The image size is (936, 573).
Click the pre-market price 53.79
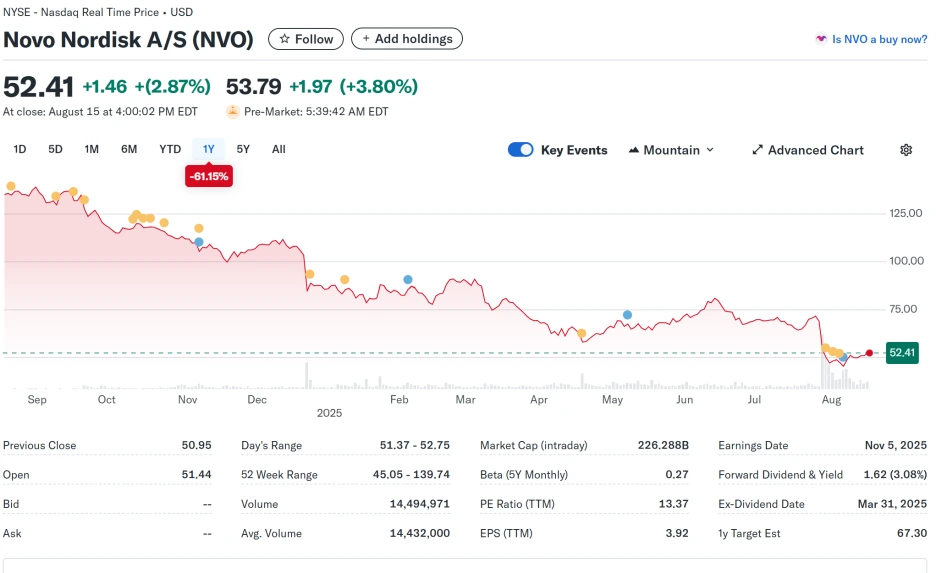click(253, 87)
